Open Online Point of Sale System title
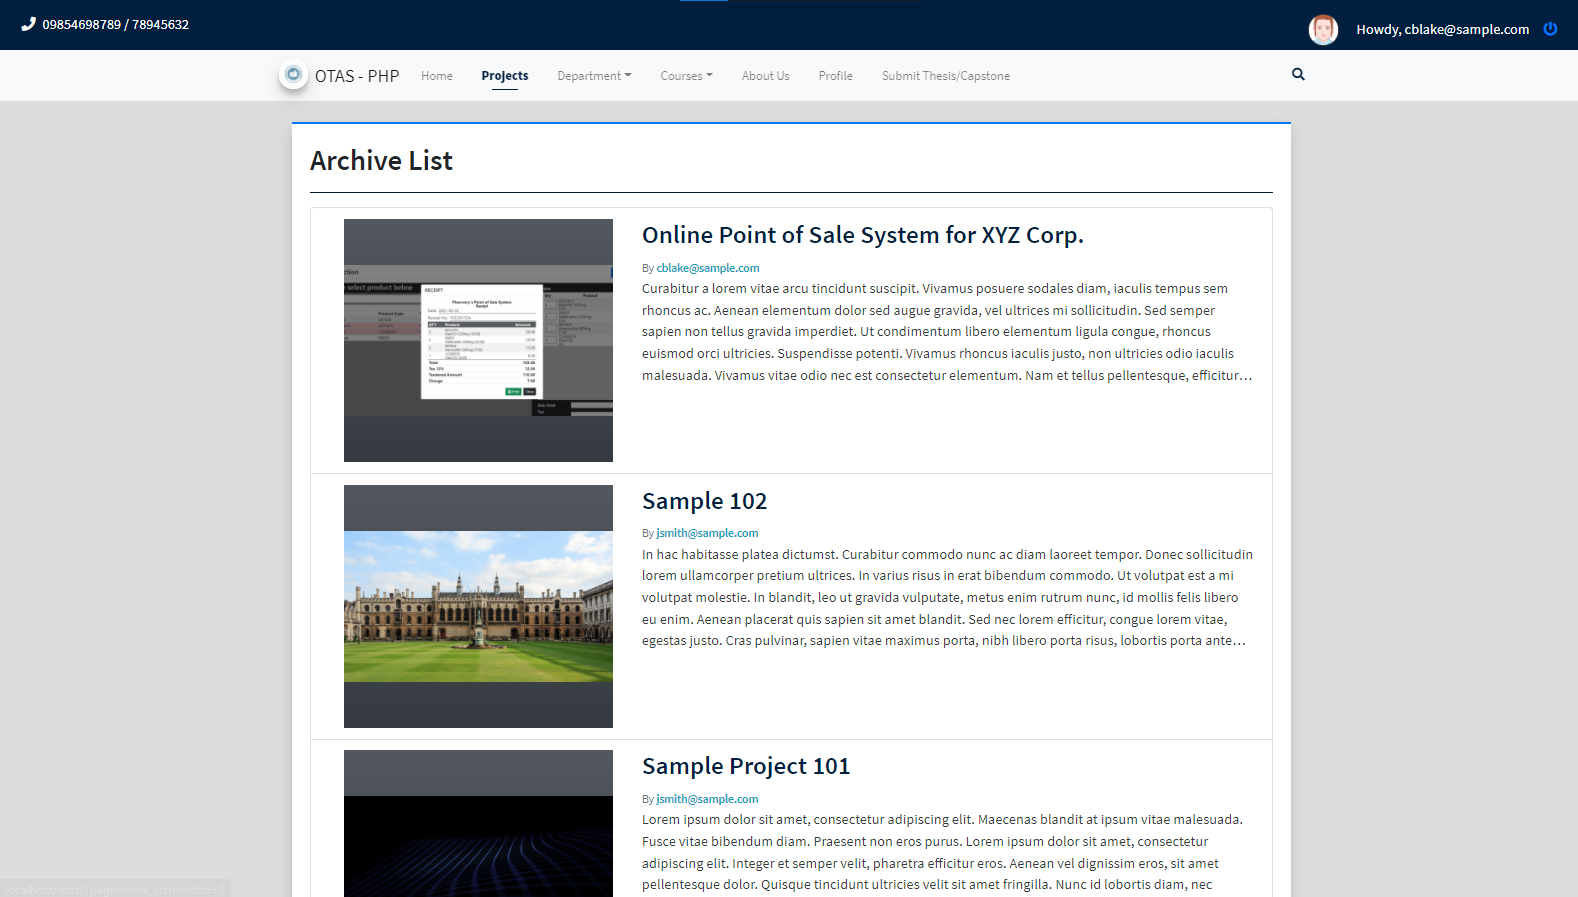This screenshot has width=1578, height=897. (x=863, y=235)
